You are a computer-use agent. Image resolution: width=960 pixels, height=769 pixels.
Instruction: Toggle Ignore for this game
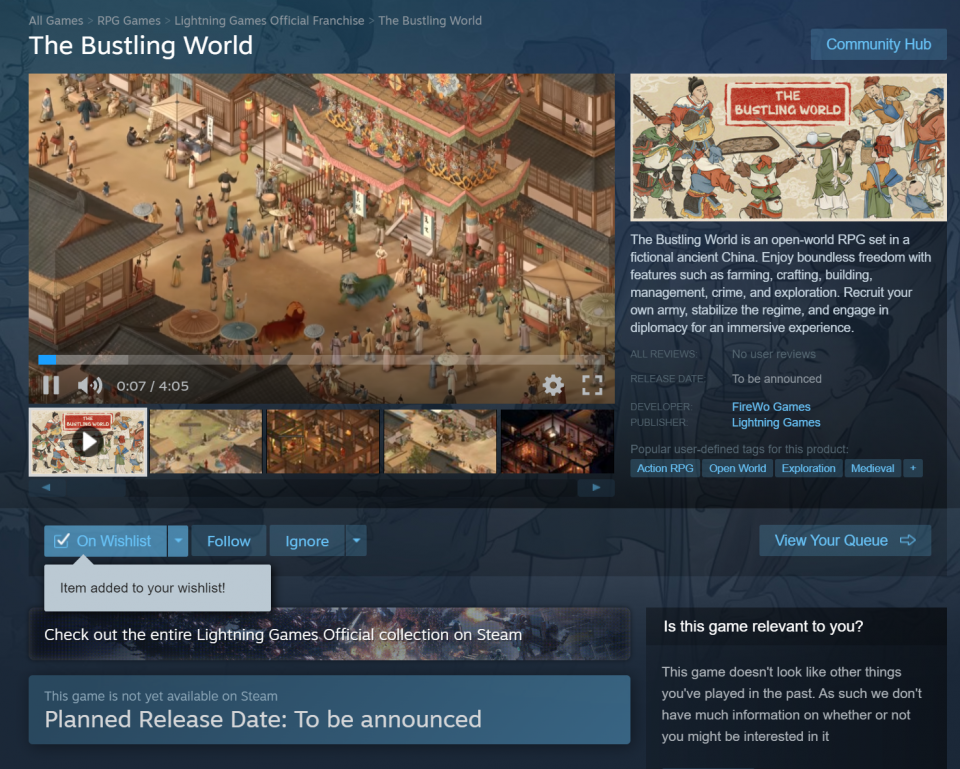click(x=307, y=541)
